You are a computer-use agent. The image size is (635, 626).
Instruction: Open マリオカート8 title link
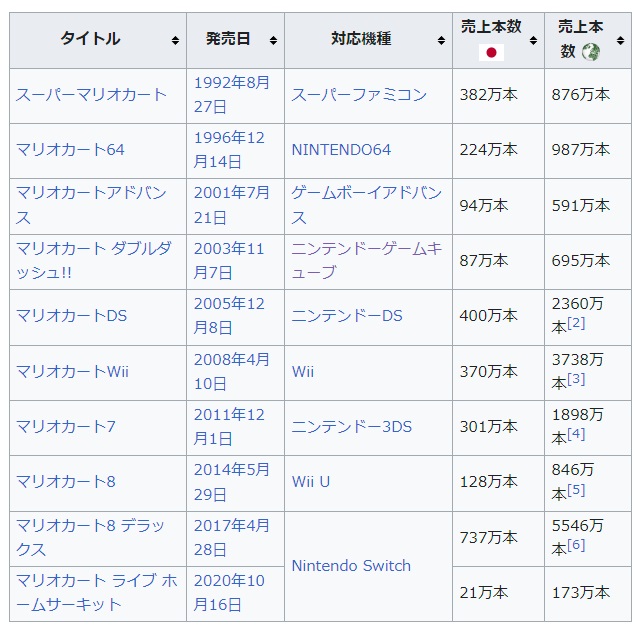[66, 481]
